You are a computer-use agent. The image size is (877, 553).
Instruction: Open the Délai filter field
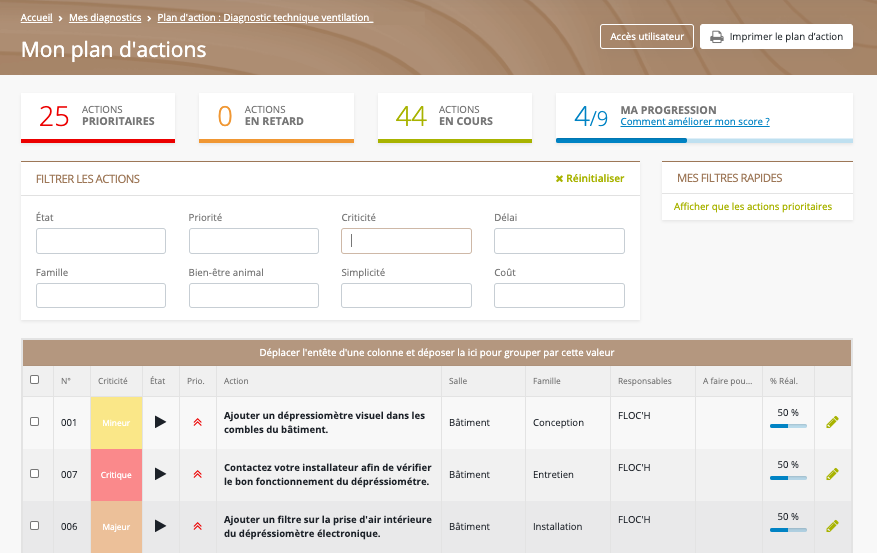(559, 241)
